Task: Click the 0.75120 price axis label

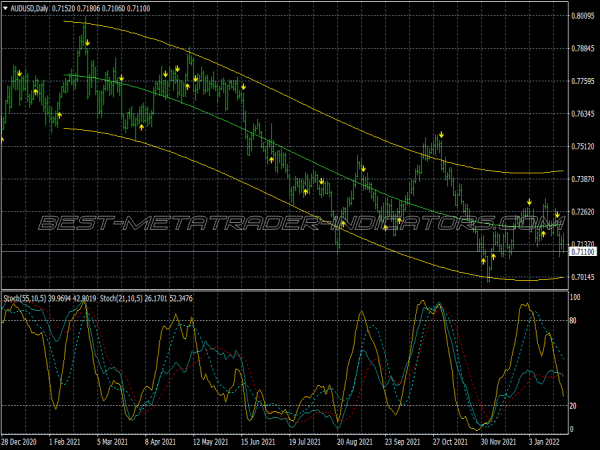Action: (x=583, y=147)
